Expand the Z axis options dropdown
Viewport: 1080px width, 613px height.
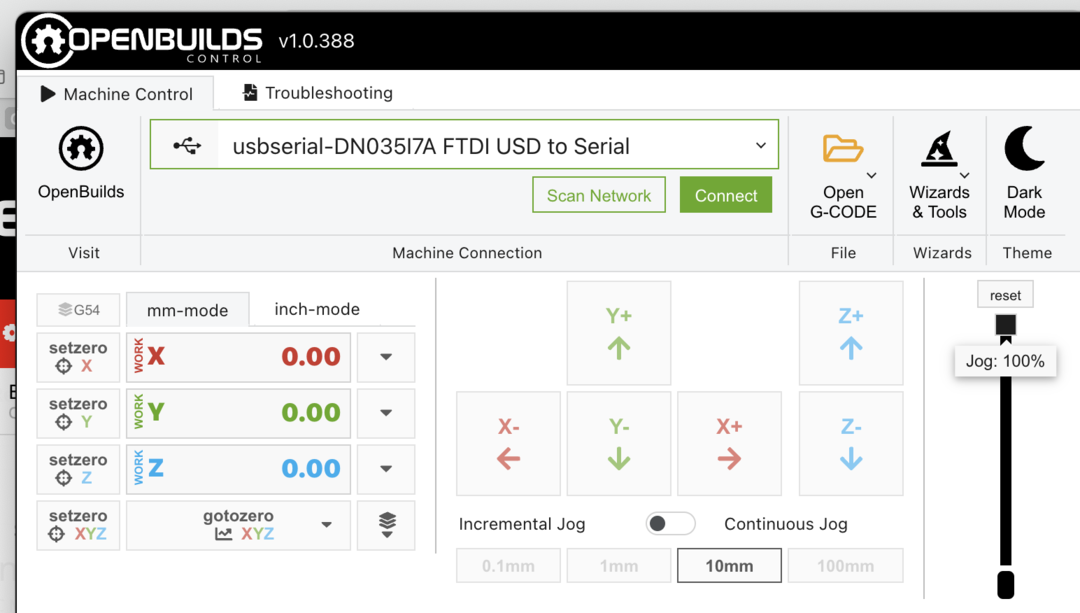click(x=386, y=469)
